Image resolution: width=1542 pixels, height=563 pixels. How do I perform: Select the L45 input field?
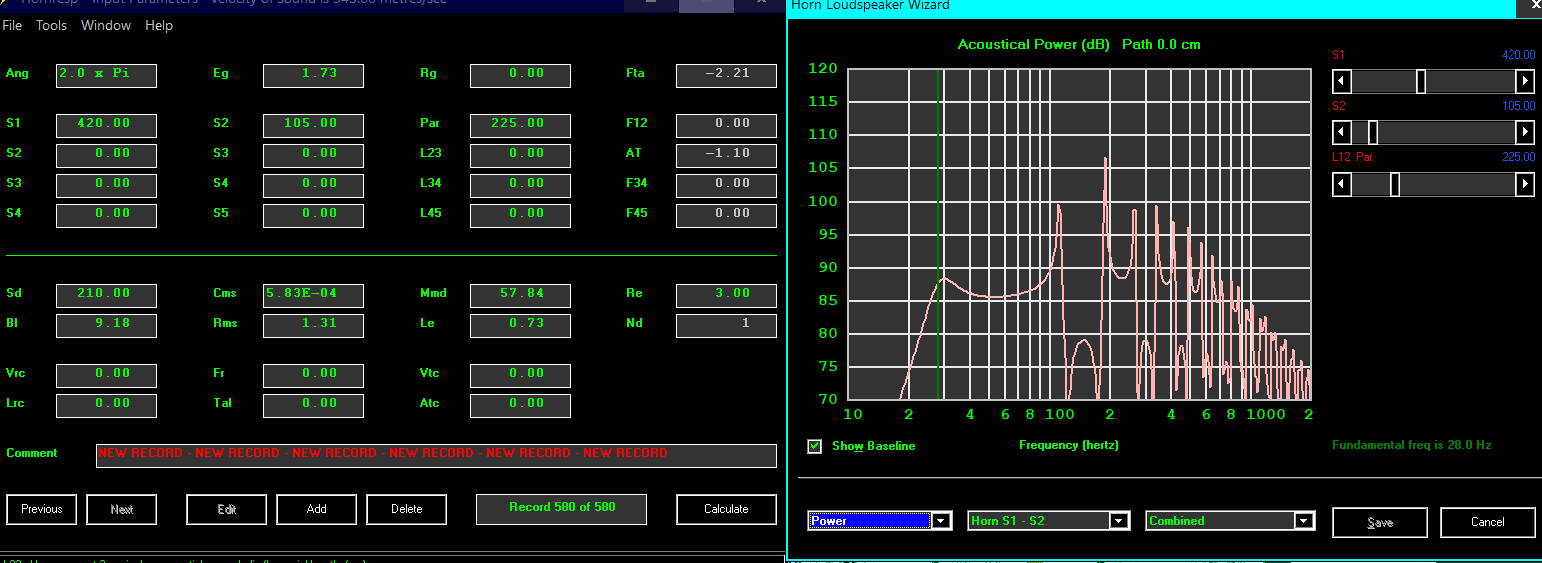pos(520,215)
